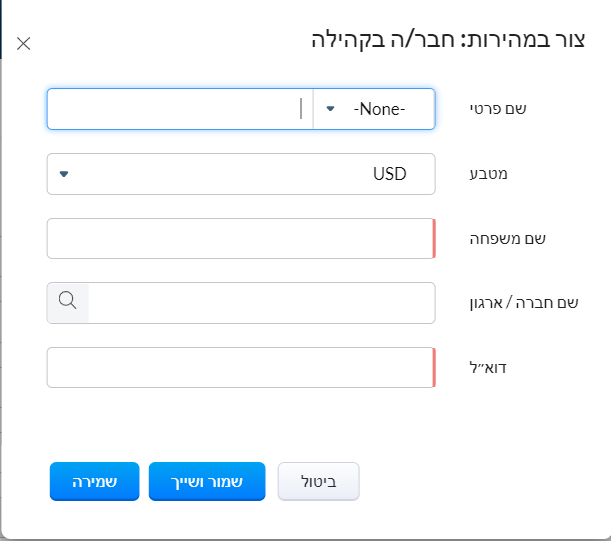
Task: Cancel with the ביטול button
Action: point(318,481)
